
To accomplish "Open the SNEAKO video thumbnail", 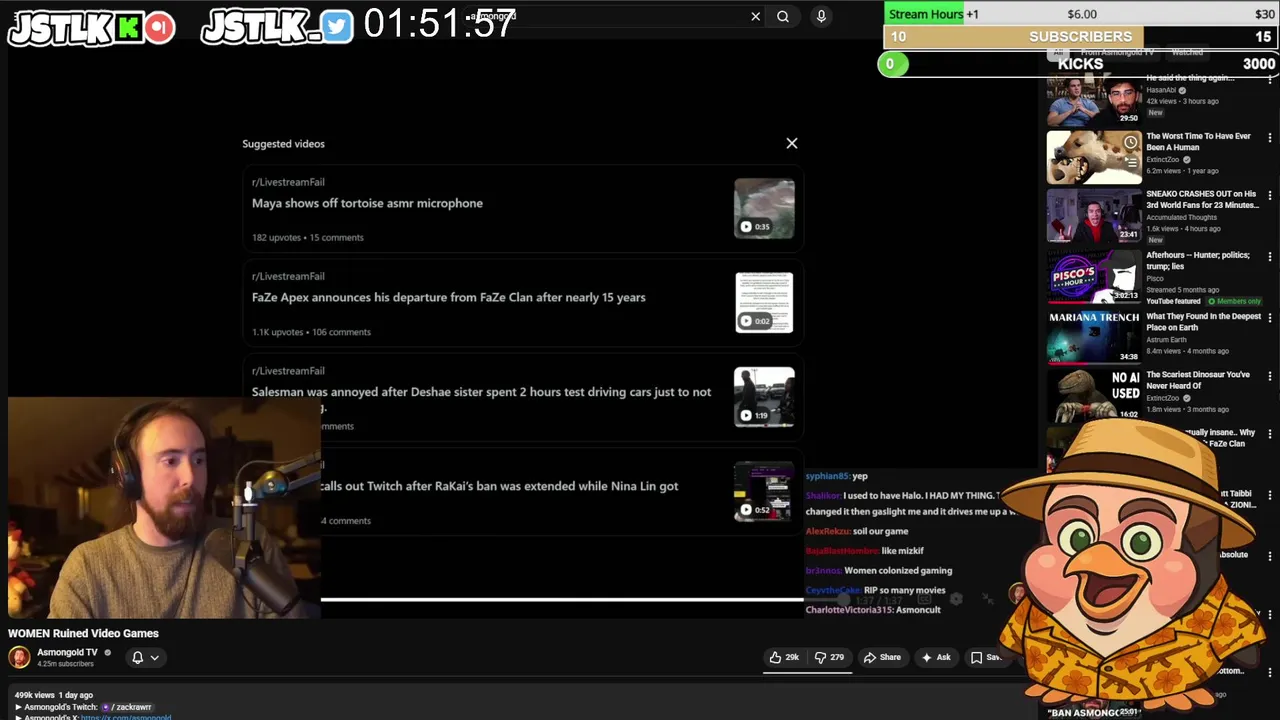I will [1094, 215].
